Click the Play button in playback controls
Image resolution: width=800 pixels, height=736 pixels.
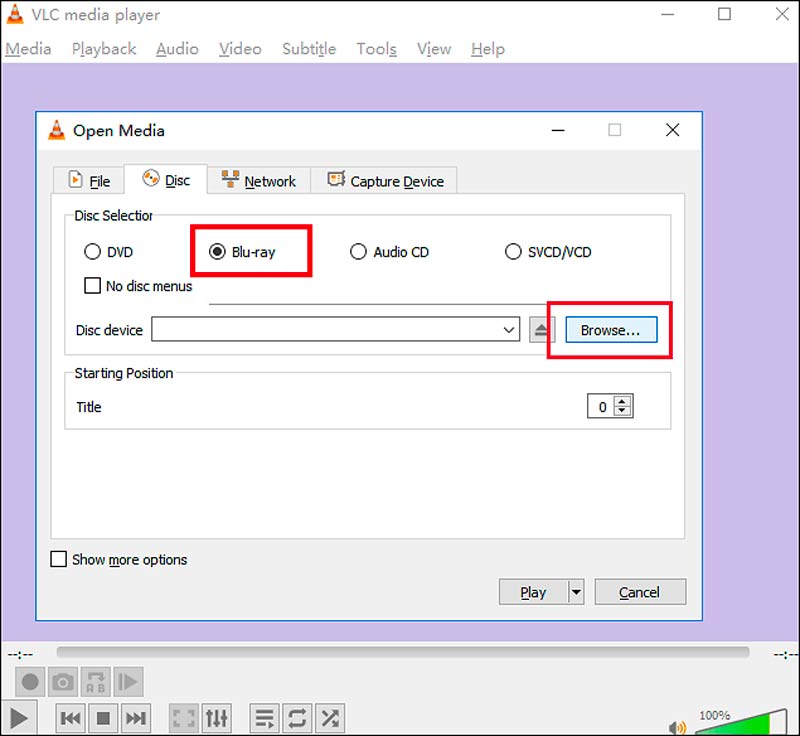click(x=20, y=717)
